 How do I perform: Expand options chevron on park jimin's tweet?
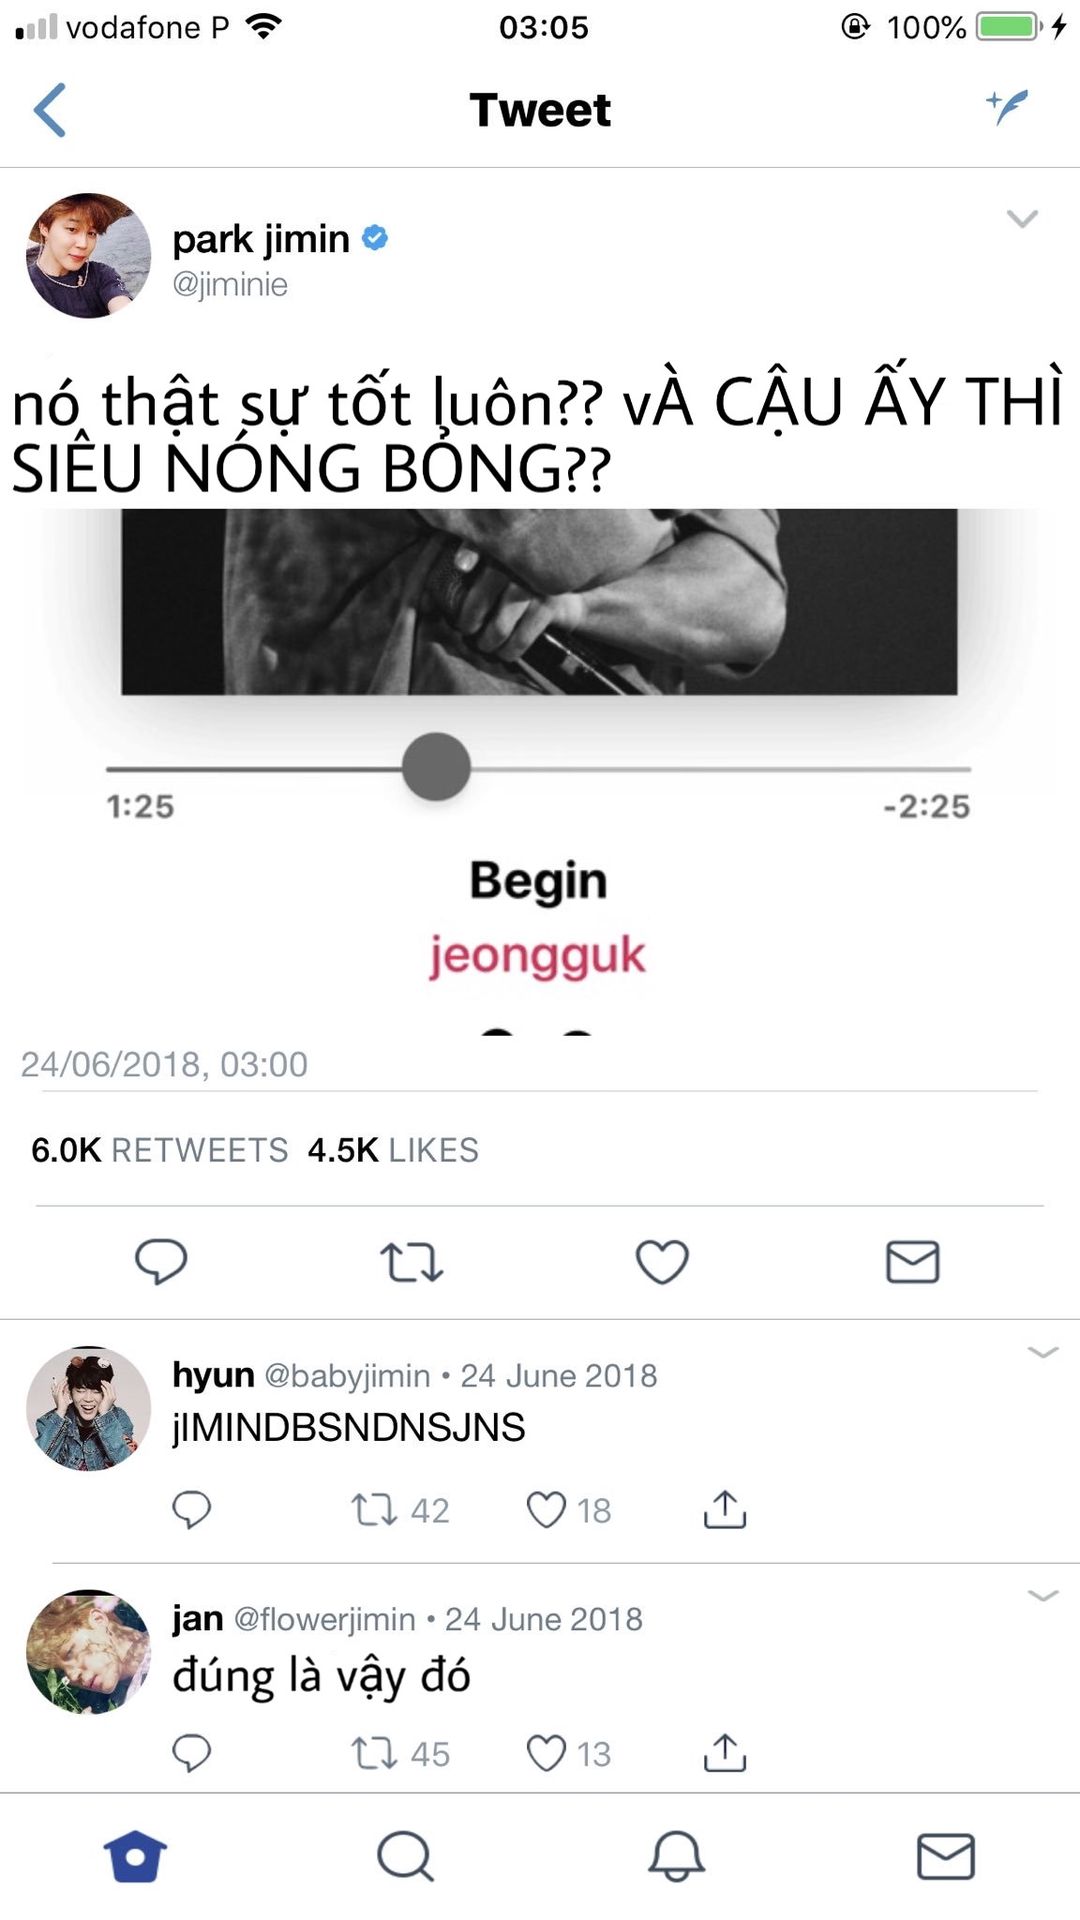point(1022,218)
